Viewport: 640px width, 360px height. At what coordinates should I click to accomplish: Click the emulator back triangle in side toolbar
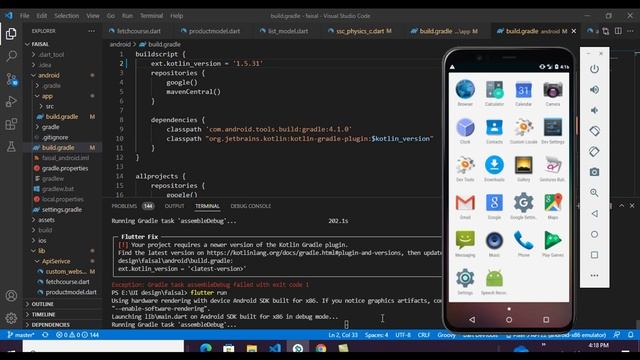click(594, 213)
